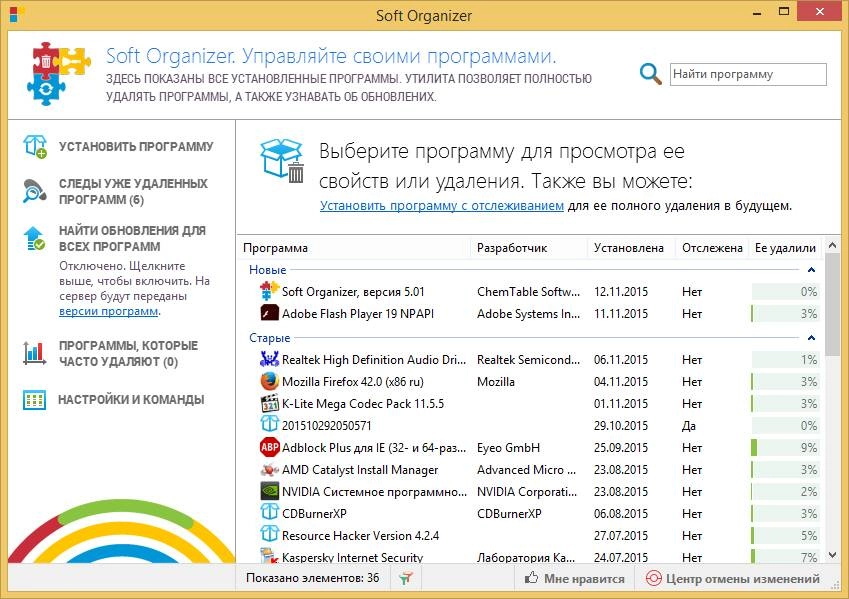The width and height of the screenshot is (849, 599).
Task: Open УСТАНОВИТЬ ПРОГРАММУ in sidebar
Action: (136, 147)
